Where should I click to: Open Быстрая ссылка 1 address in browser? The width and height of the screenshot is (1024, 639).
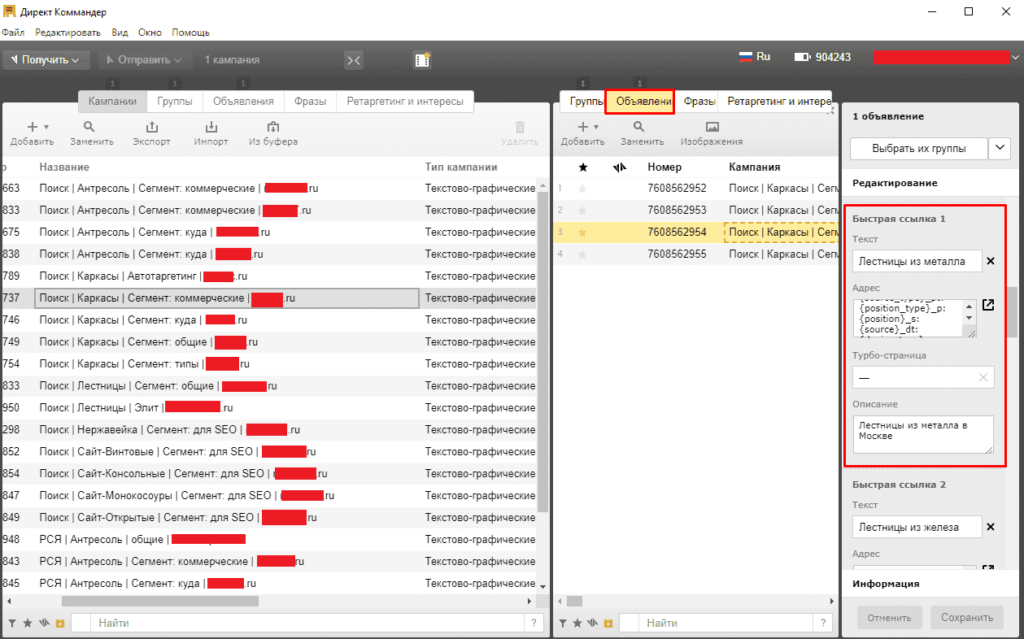pos(988,305)
